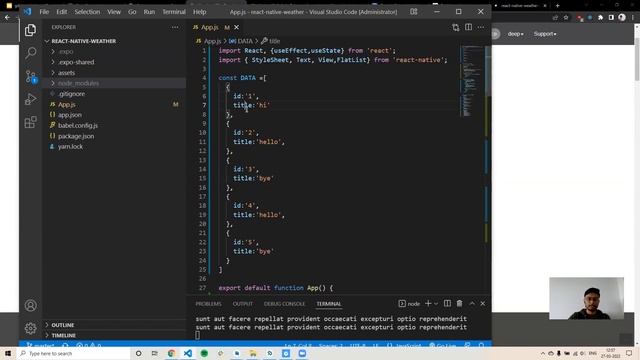Open the View menu
The height and width of the screenshot is (360, 640).
[114, 12]
